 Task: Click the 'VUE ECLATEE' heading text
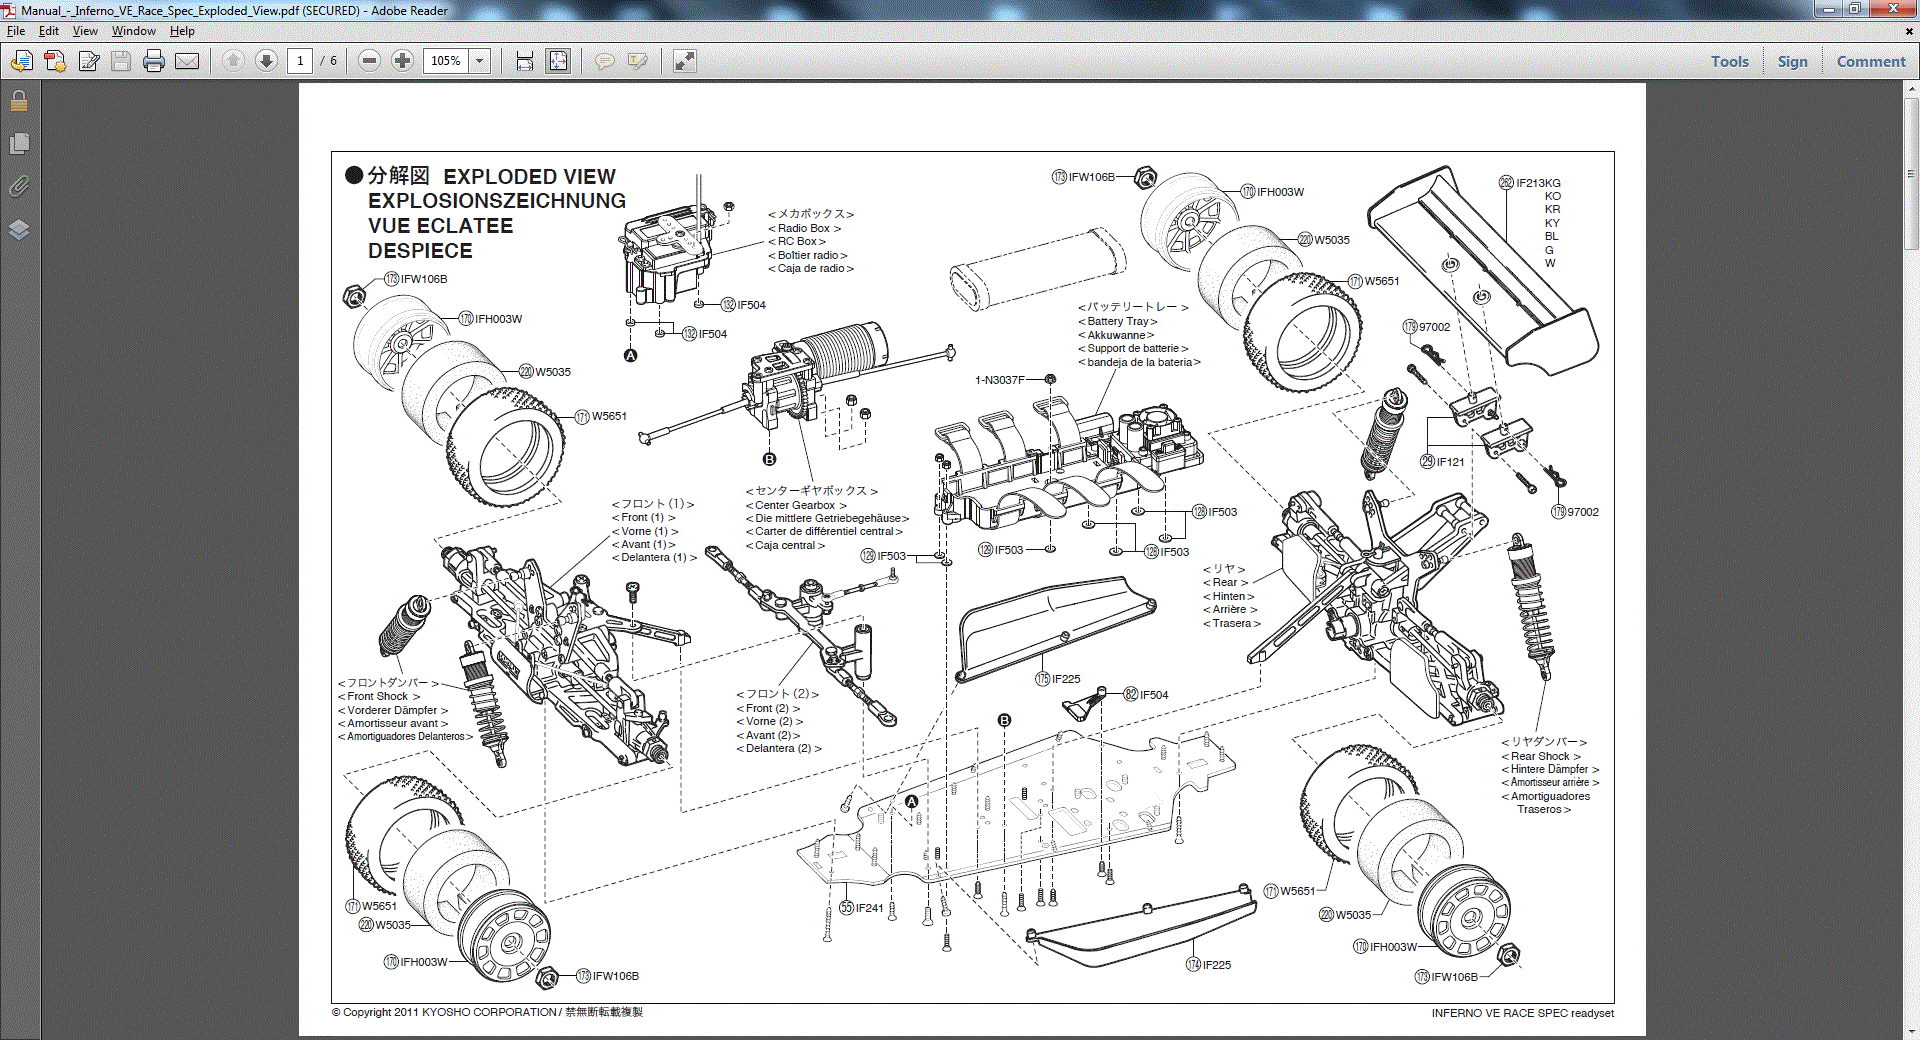coord(440,226)
